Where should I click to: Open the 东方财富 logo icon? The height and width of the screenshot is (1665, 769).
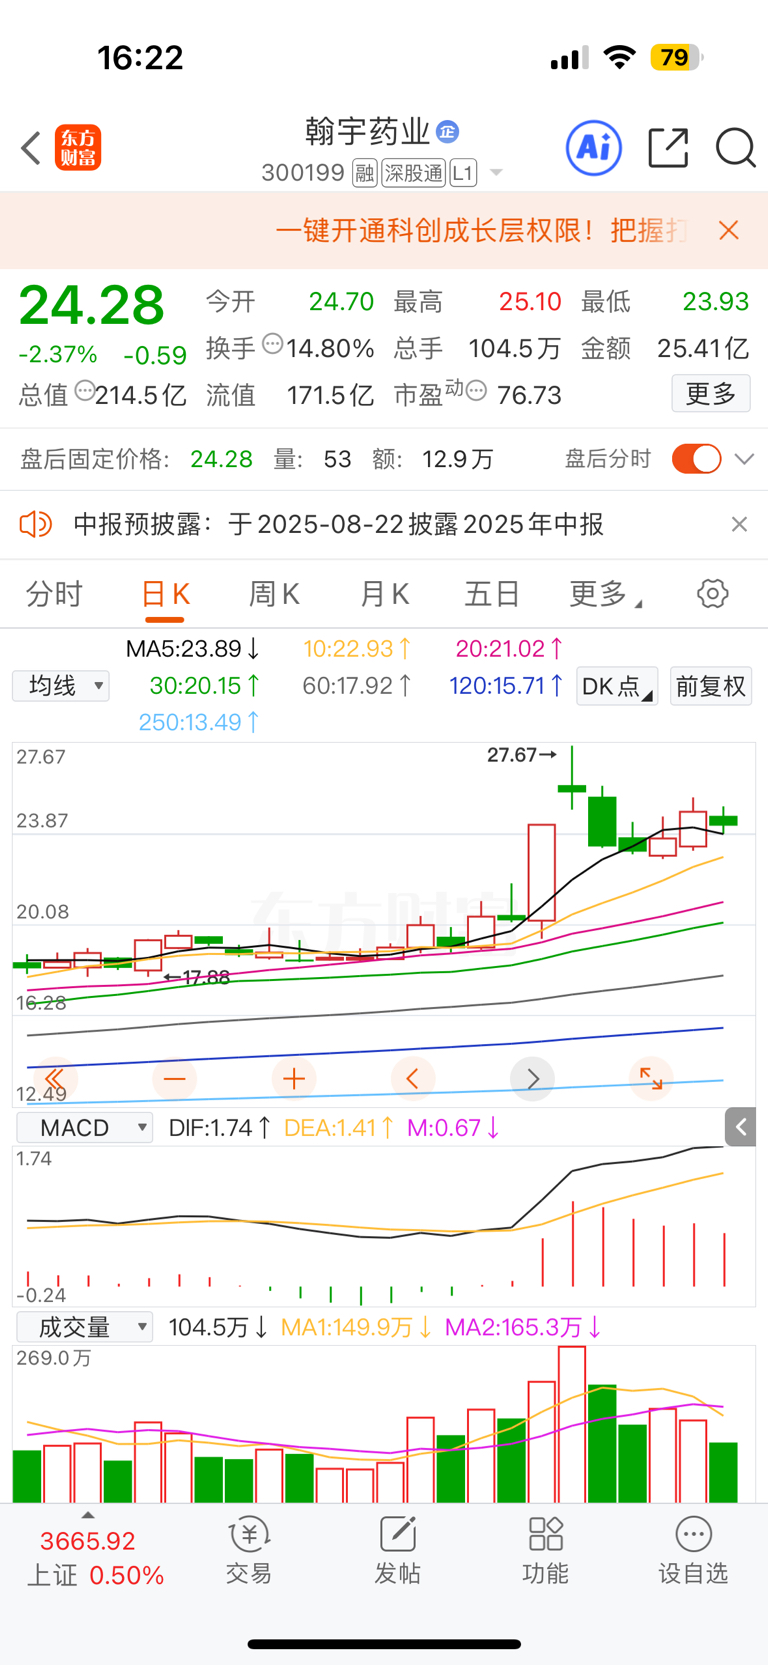pyautogui.click(x=78, y=148)
